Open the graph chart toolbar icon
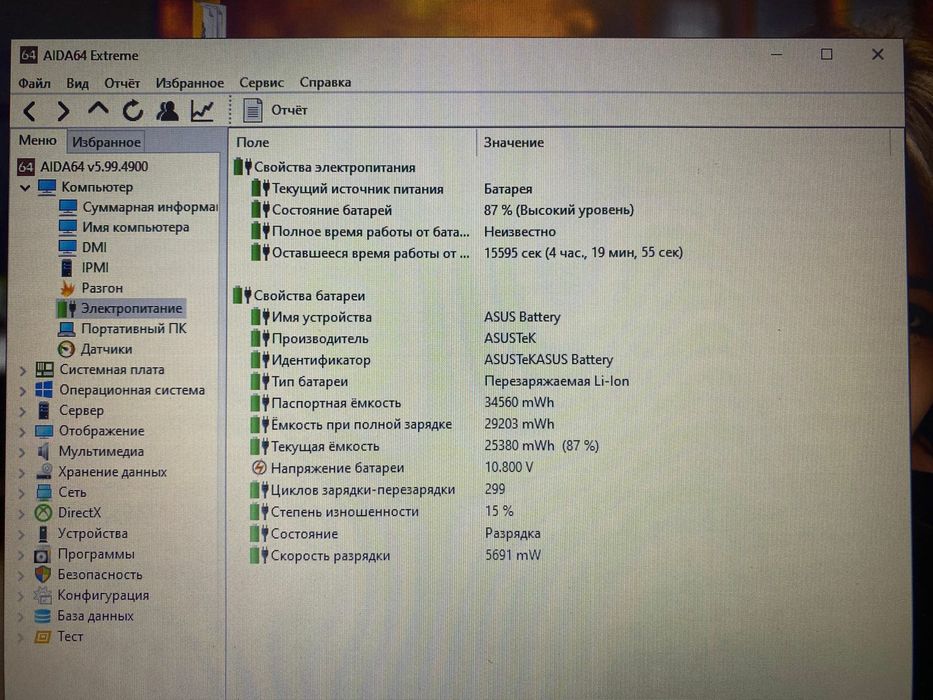 click(202, 110)
